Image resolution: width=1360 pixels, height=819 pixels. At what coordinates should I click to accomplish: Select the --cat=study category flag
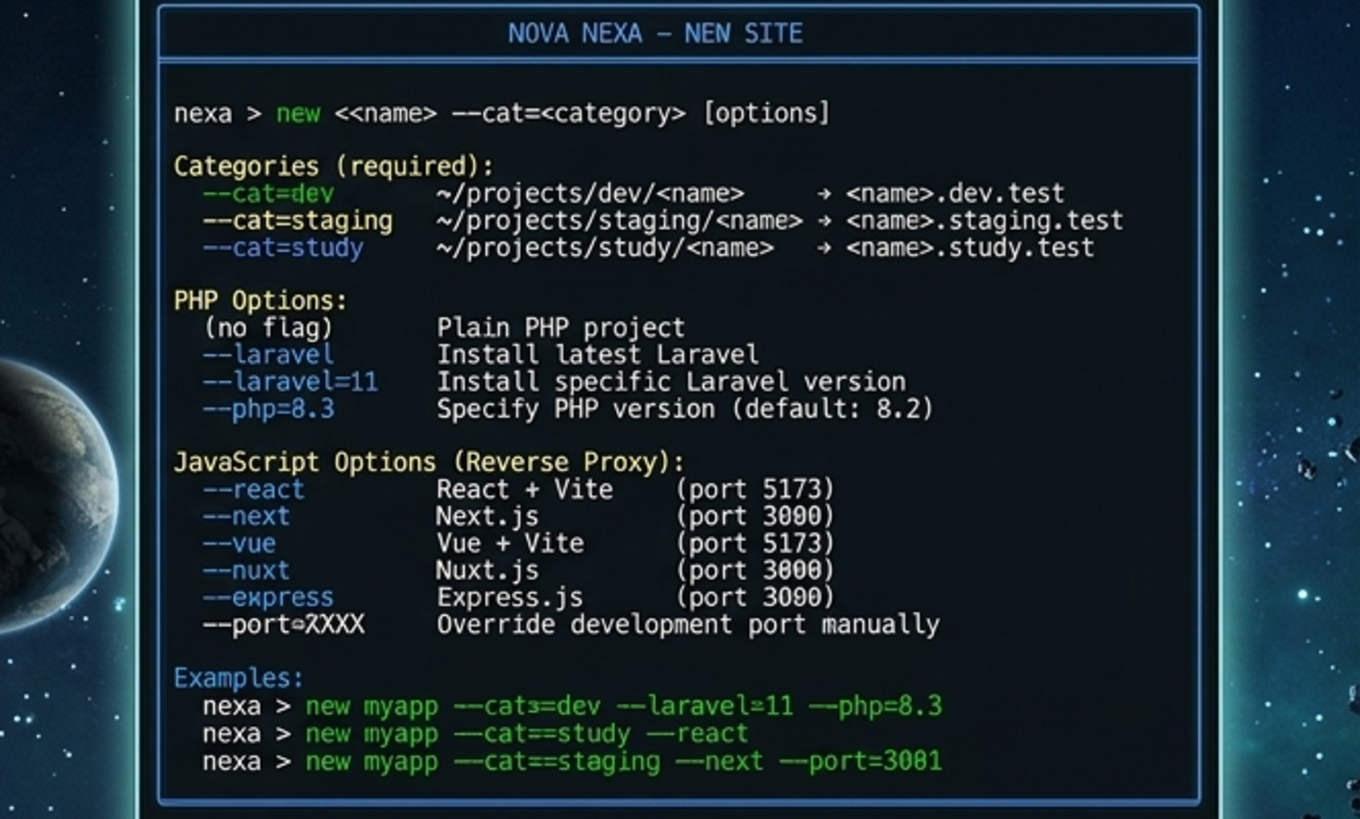pos(283,248)
